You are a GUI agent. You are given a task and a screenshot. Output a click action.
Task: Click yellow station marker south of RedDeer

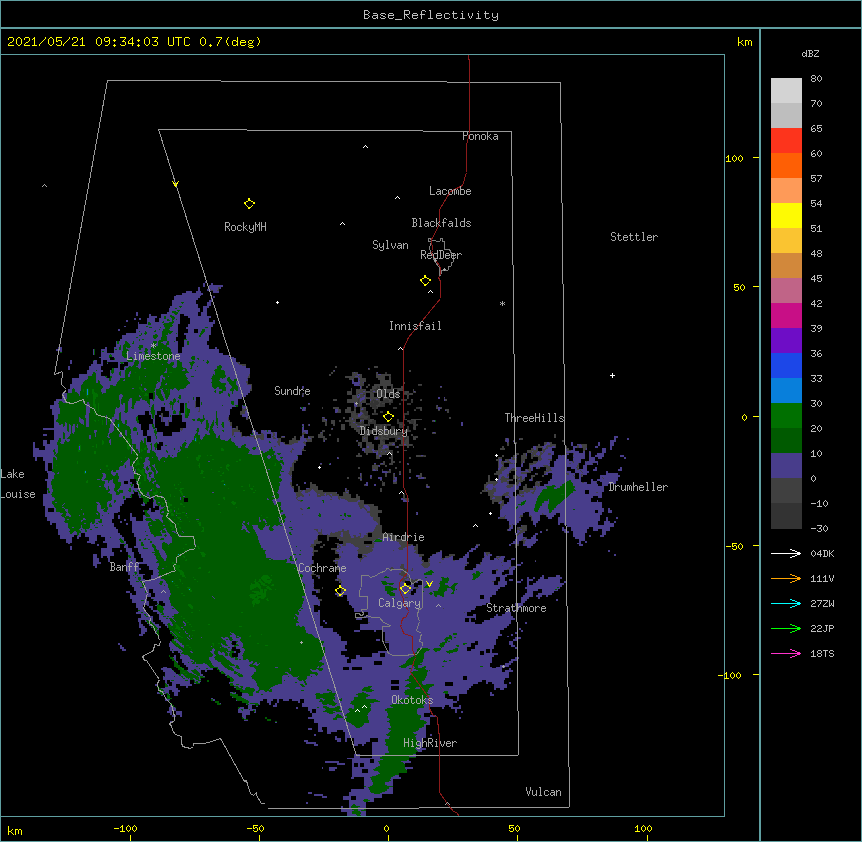[425, 281]
